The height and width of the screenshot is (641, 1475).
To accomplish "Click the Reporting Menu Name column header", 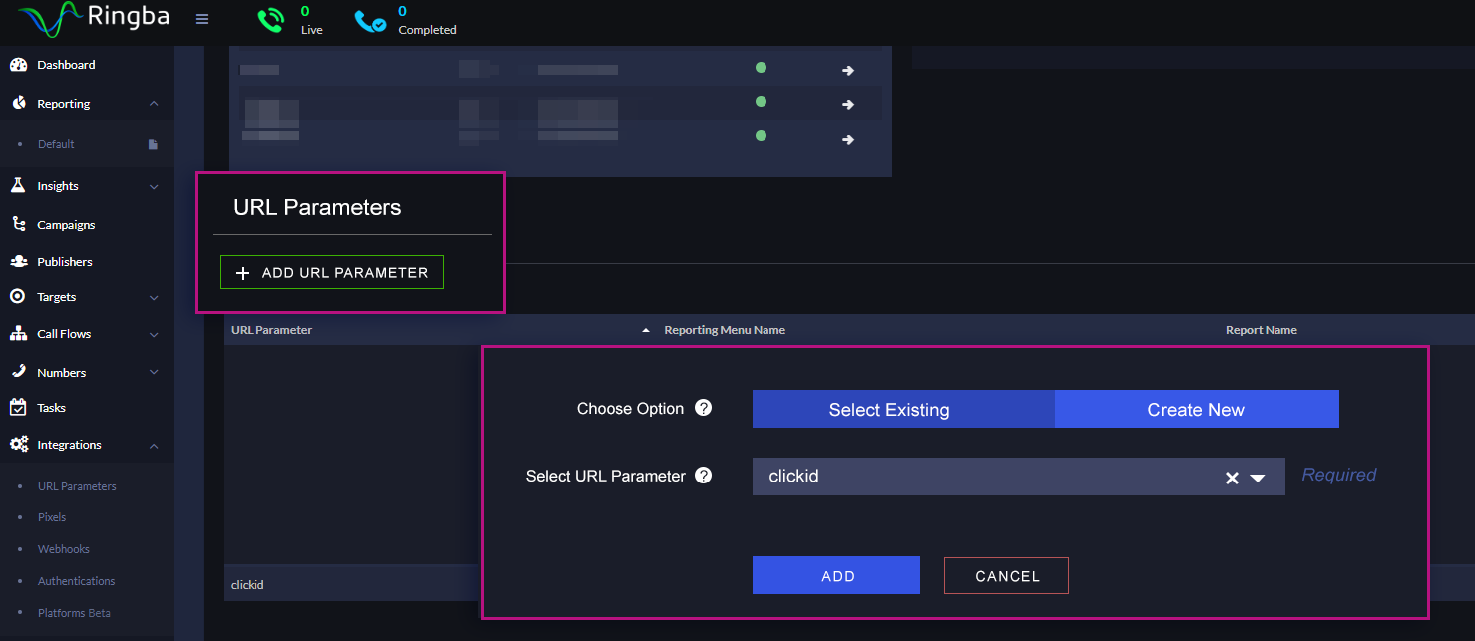I will pyautogui.click(x=724, y=330).
